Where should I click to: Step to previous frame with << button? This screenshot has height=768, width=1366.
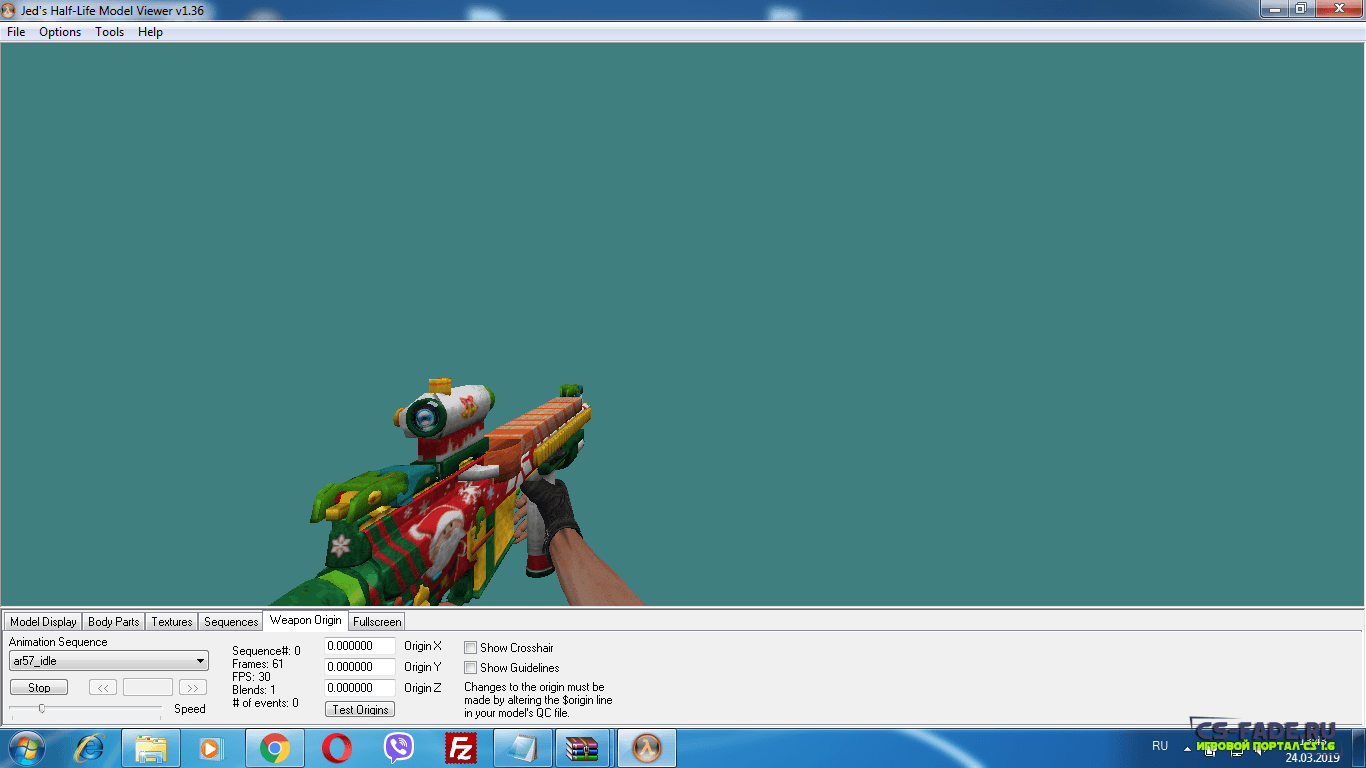point(103,687)
